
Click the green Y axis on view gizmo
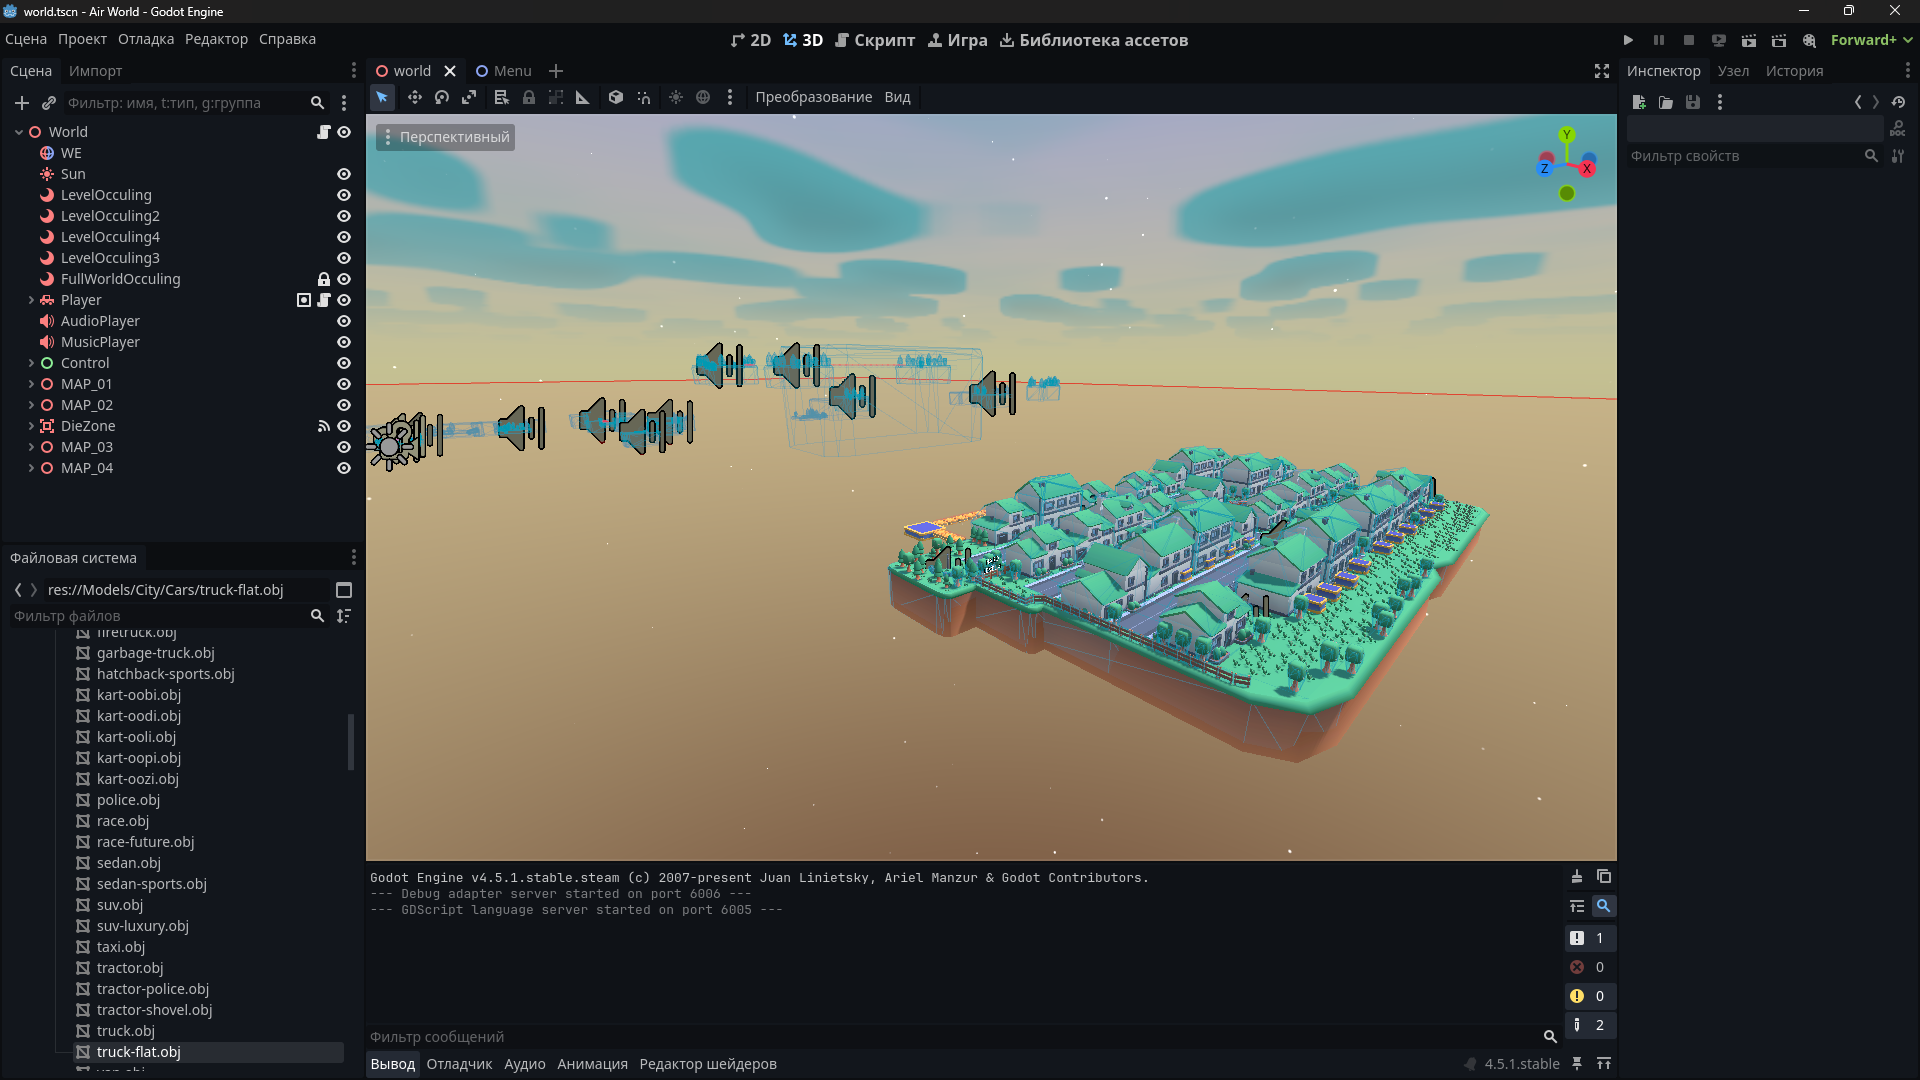tap(1567, 135)
